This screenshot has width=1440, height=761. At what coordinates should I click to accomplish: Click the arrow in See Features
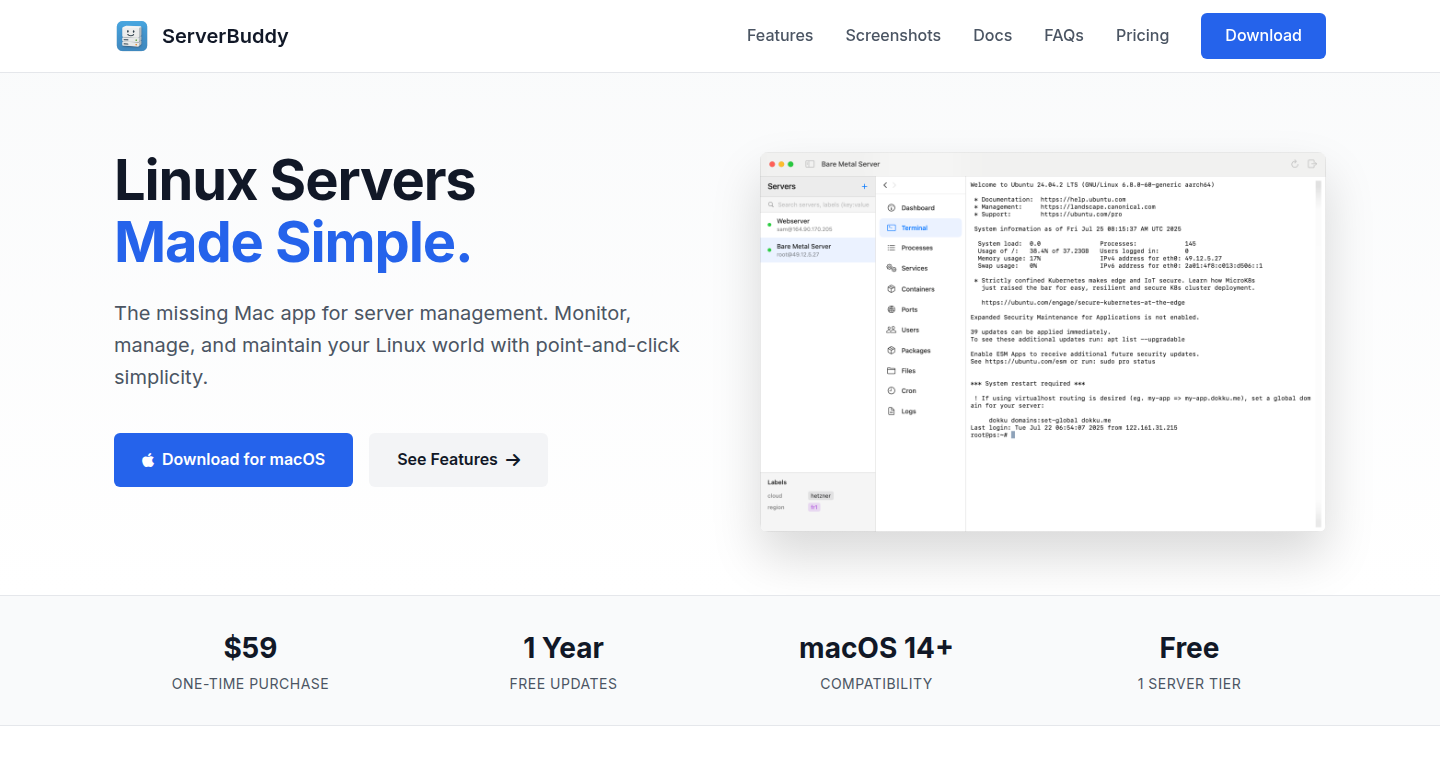[513, 460]
